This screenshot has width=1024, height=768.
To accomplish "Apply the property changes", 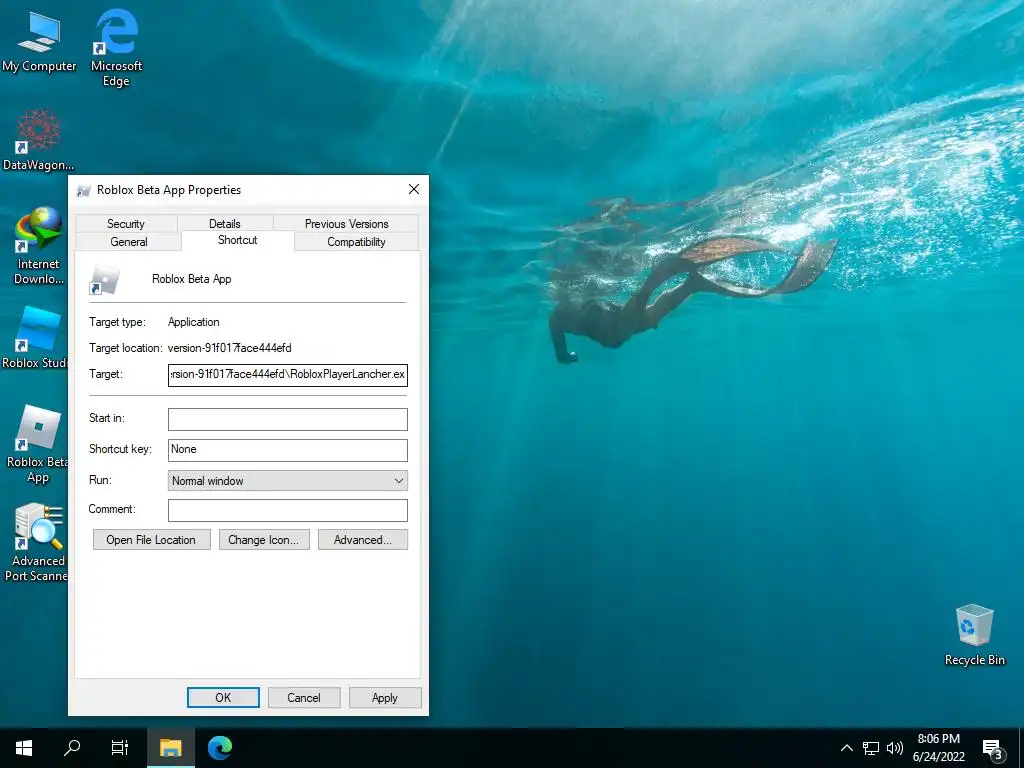I will coord(385,697).
